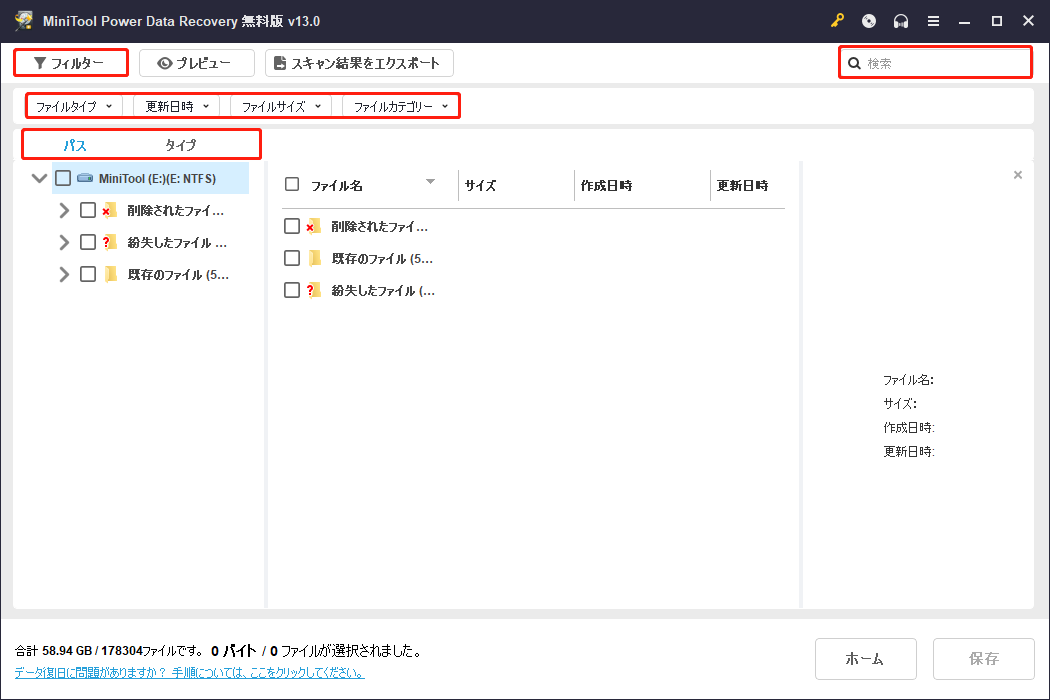Click 削除されたファイル folder icon in file list
Viewport: 1050px width, 700px height.
coord(313,226)
